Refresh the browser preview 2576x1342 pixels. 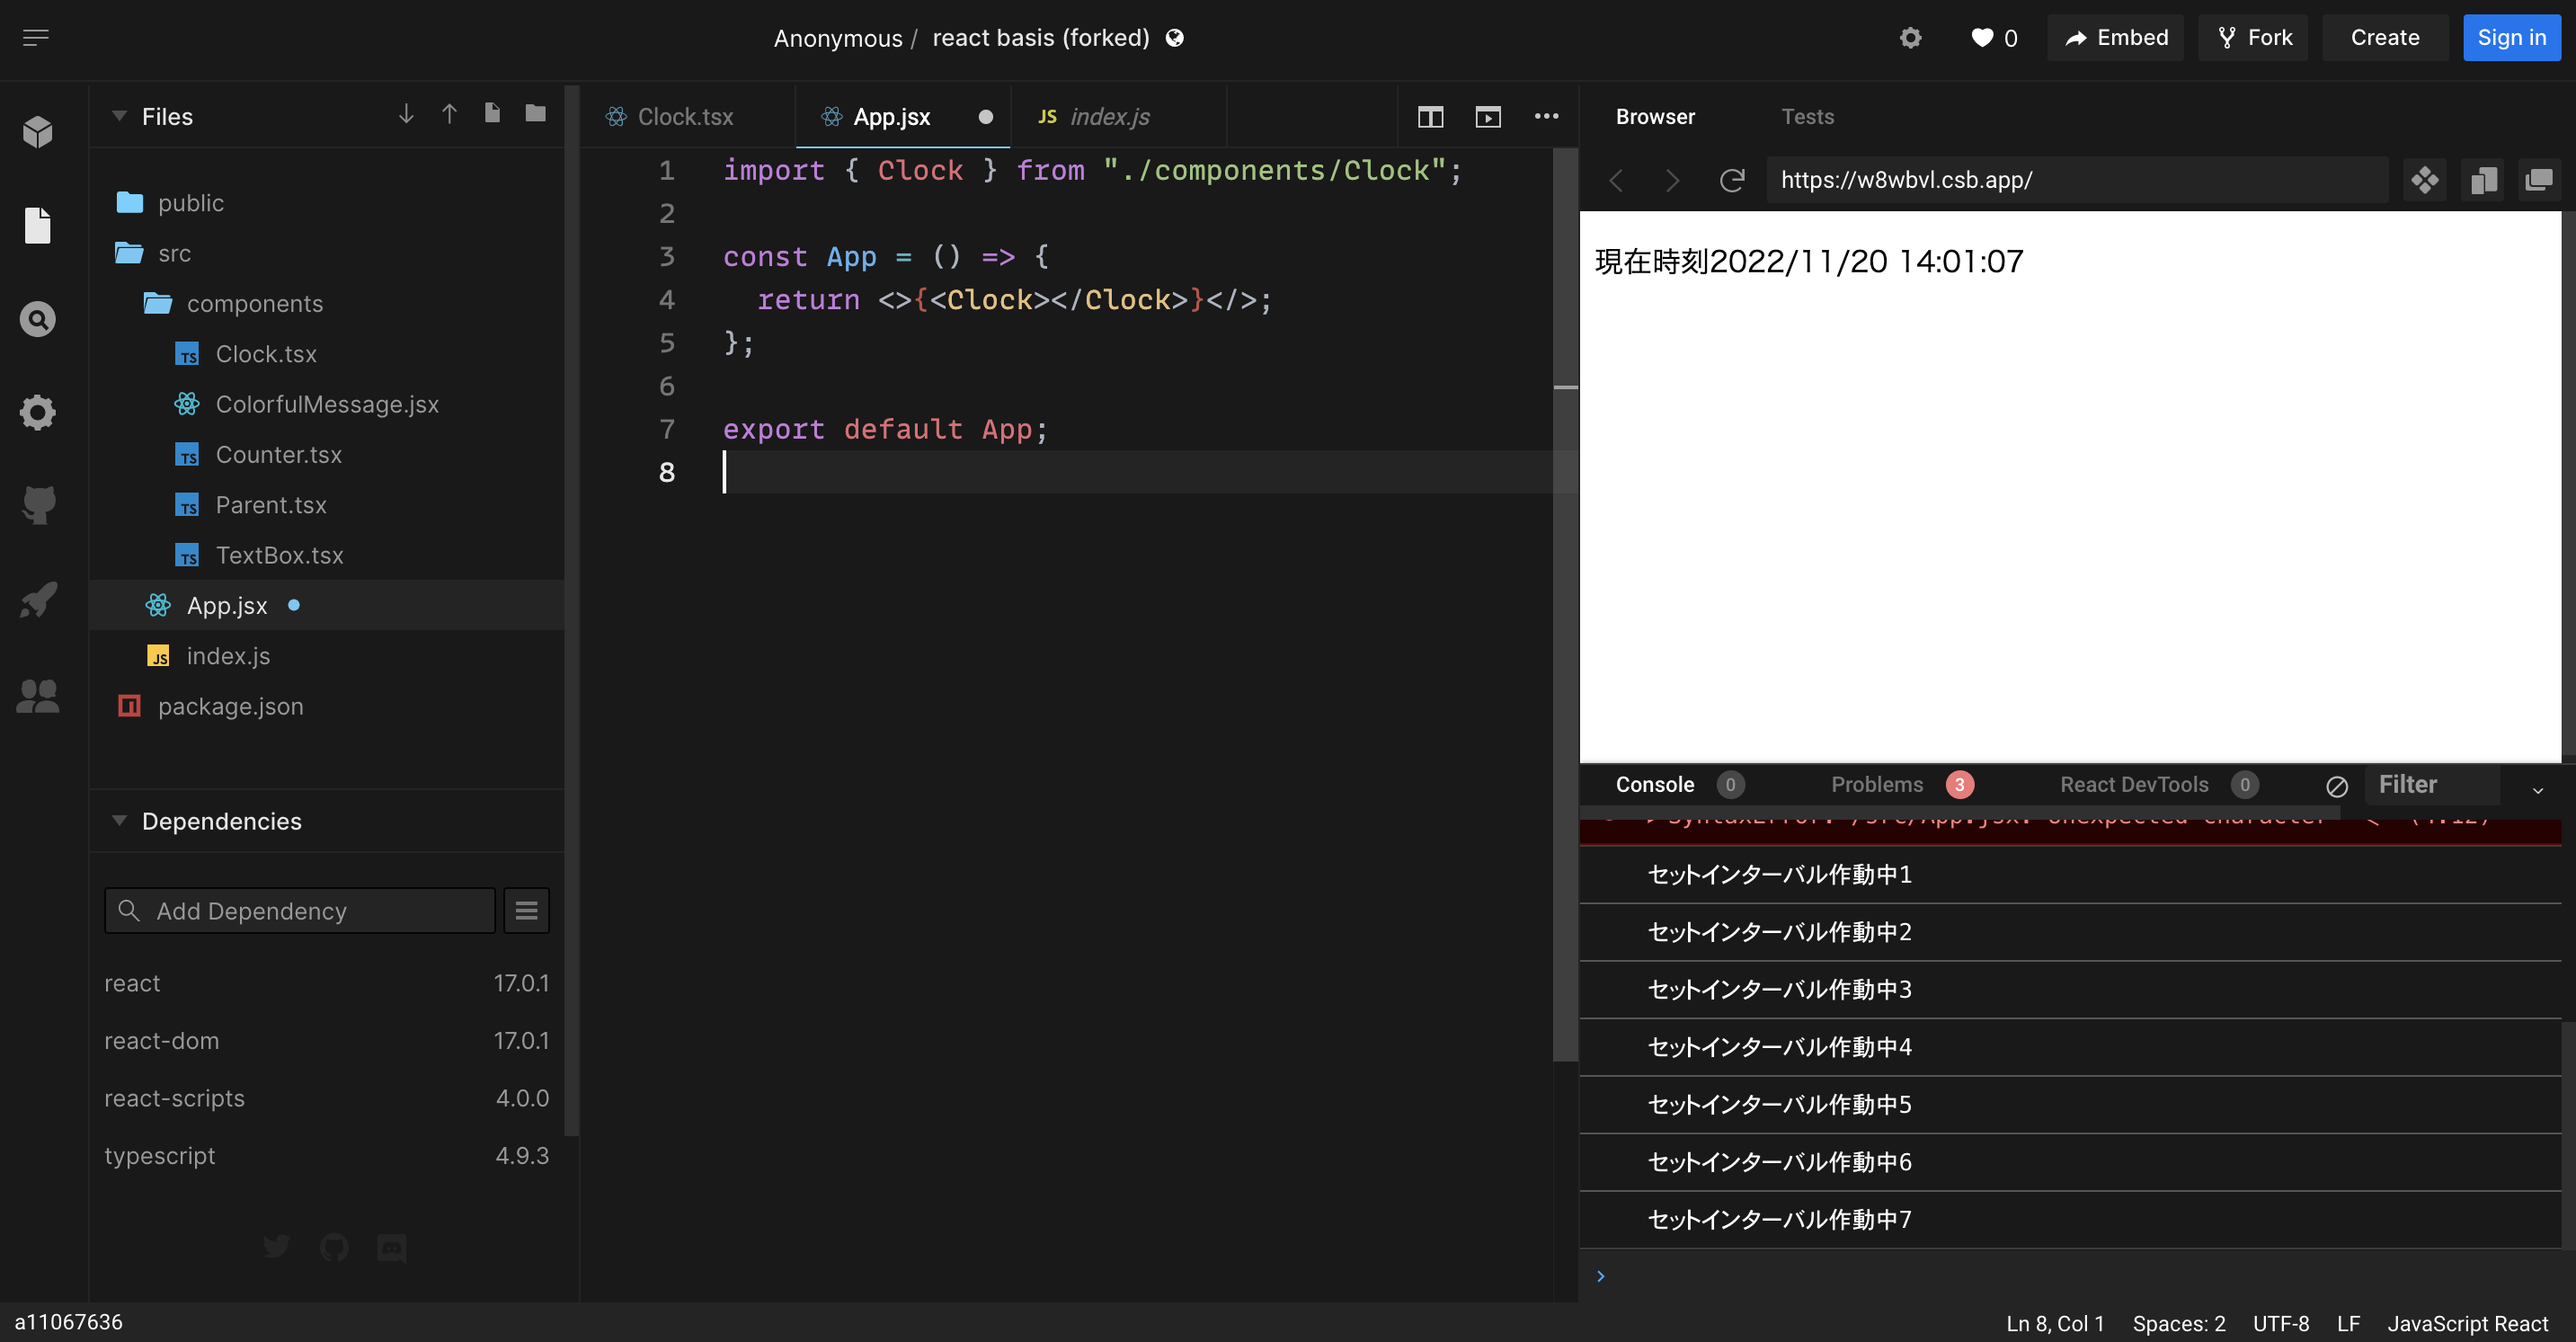[x=1732, y=180]
